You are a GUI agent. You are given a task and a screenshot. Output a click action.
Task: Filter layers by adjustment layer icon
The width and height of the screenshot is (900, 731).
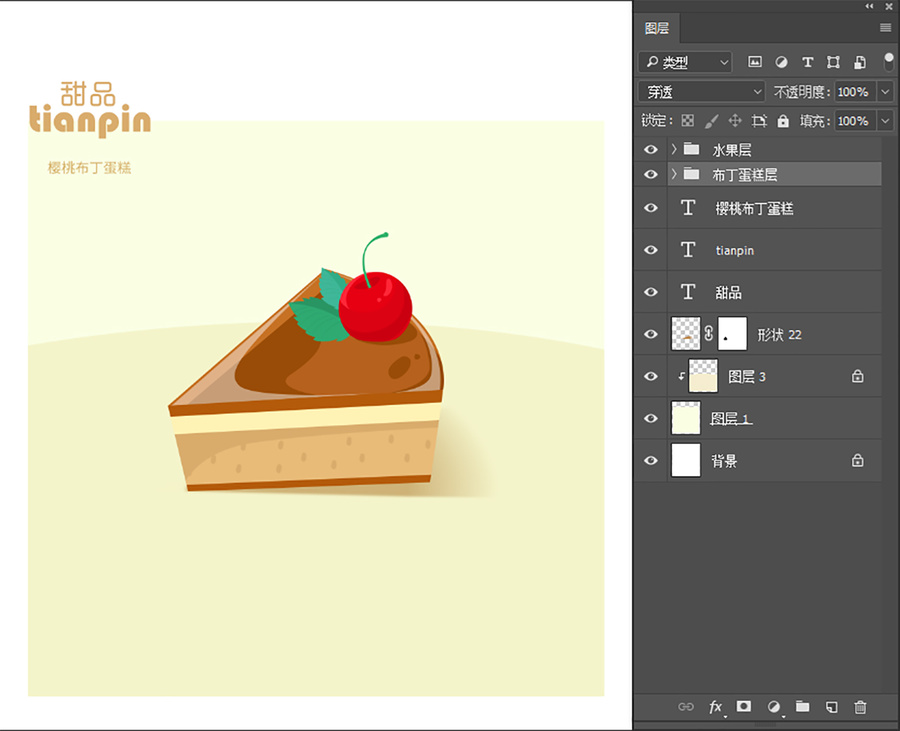pyautogui.click(x=781, y=62)
